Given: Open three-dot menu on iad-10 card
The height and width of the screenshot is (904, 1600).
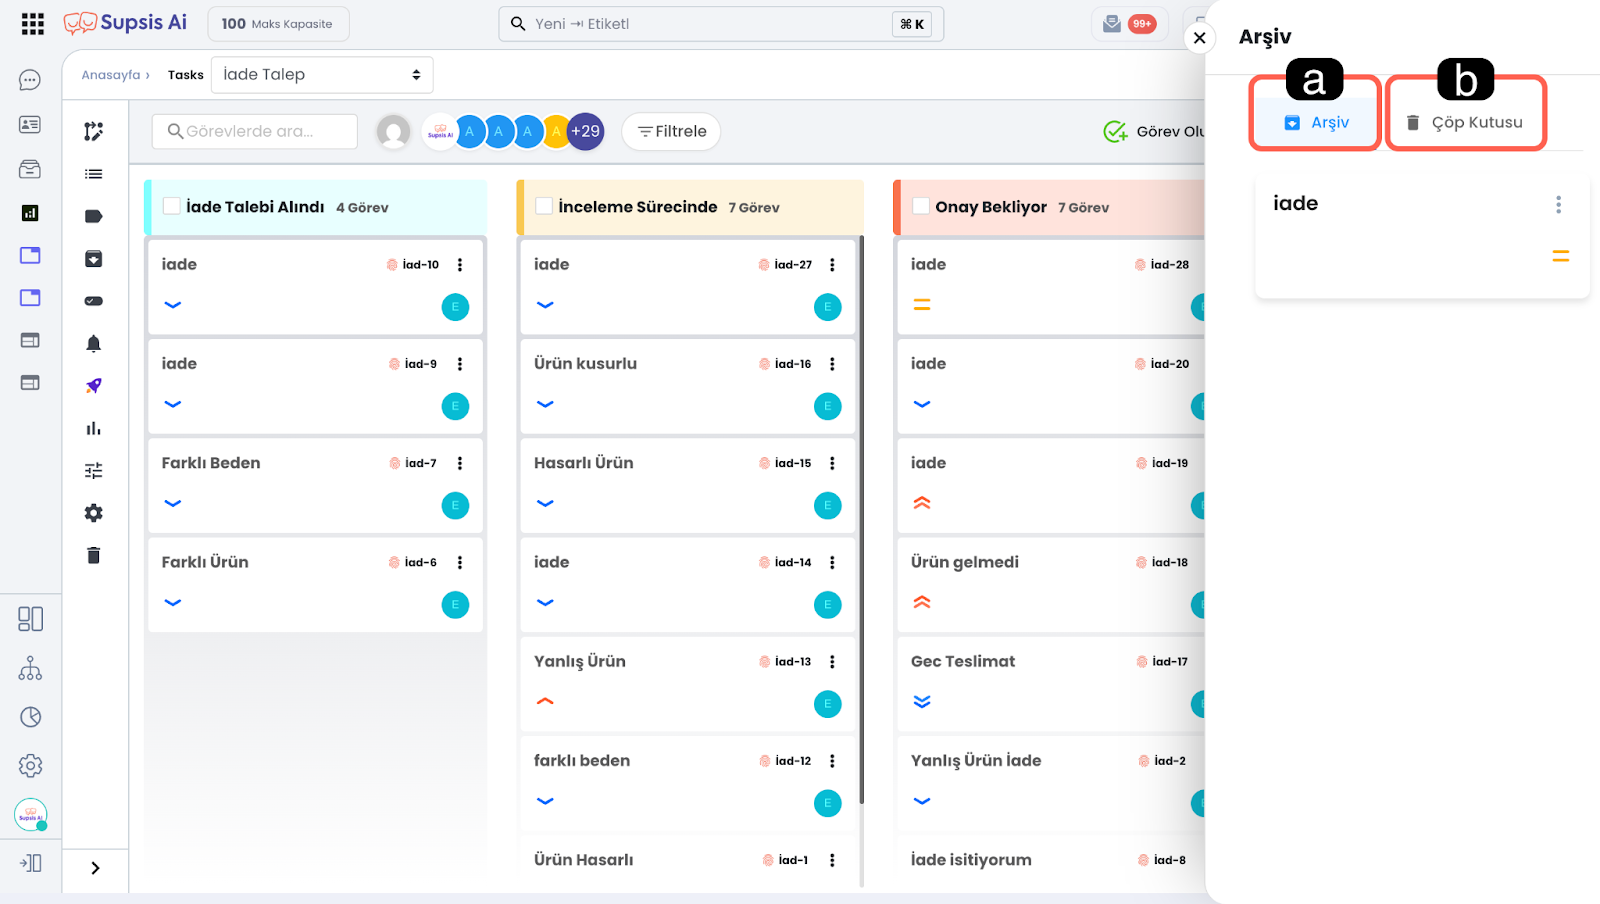Looking at the screenshot, I should 460,265.
